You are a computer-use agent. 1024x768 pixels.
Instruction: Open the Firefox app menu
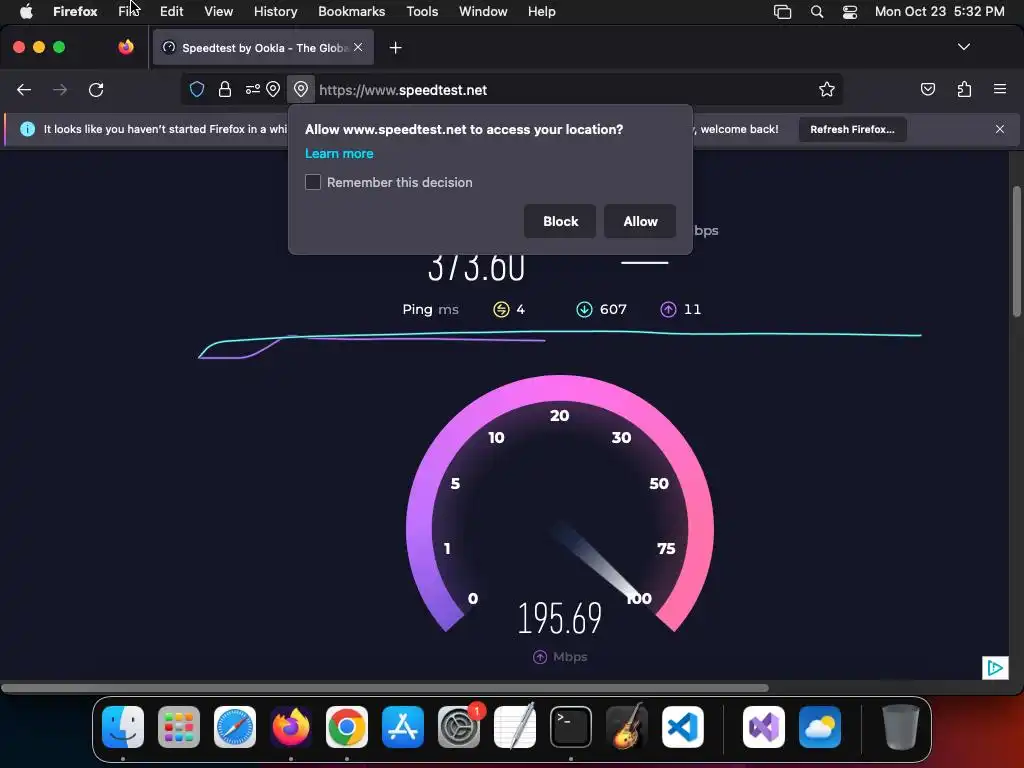(x=75, y=11)
